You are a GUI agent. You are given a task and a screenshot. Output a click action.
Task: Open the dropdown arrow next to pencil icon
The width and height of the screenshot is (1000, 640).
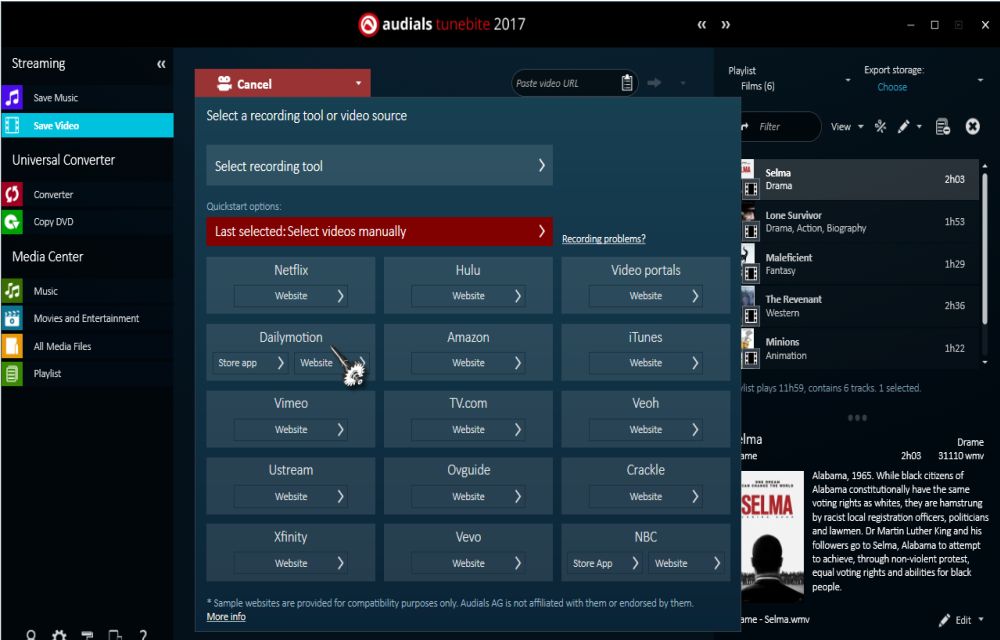coord(919,127)
